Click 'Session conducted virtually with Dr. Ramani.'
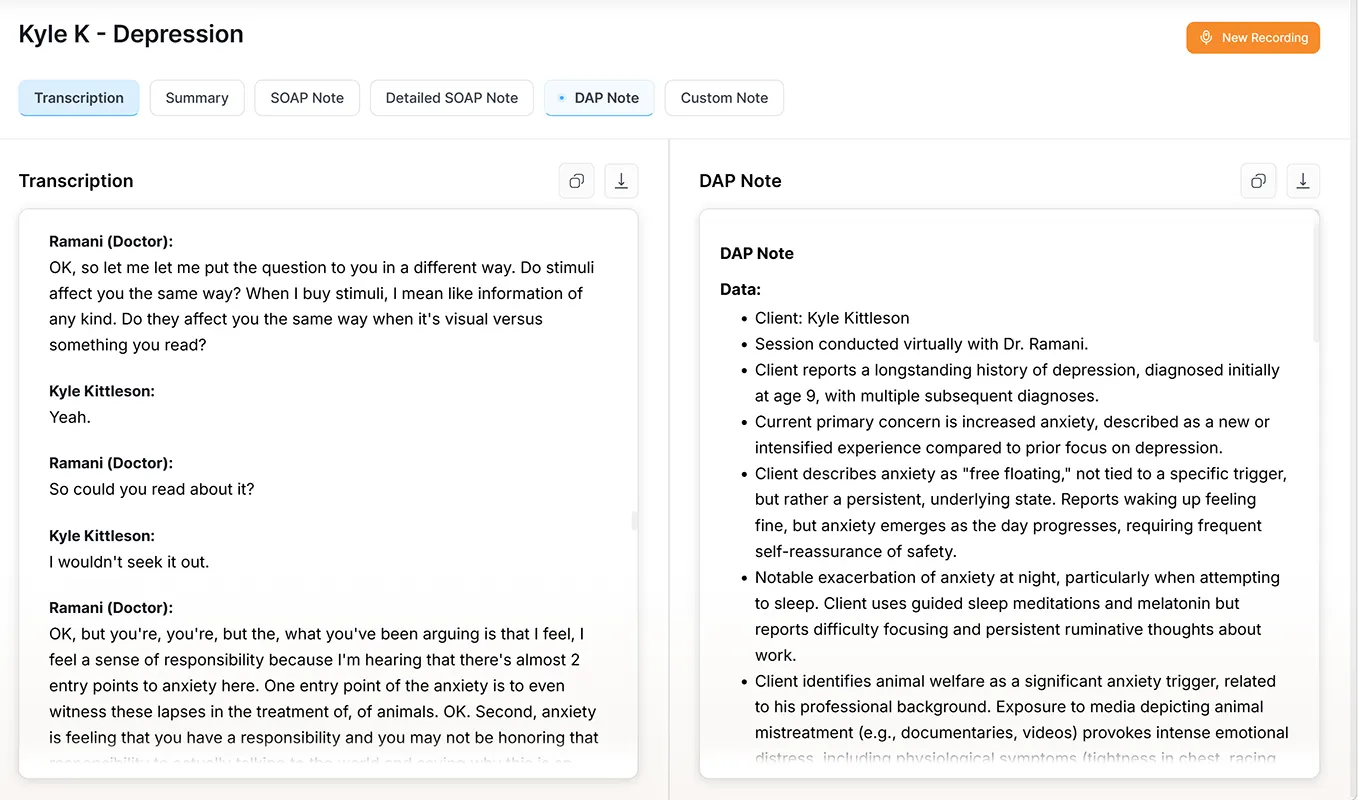 [x=921, y=344]
